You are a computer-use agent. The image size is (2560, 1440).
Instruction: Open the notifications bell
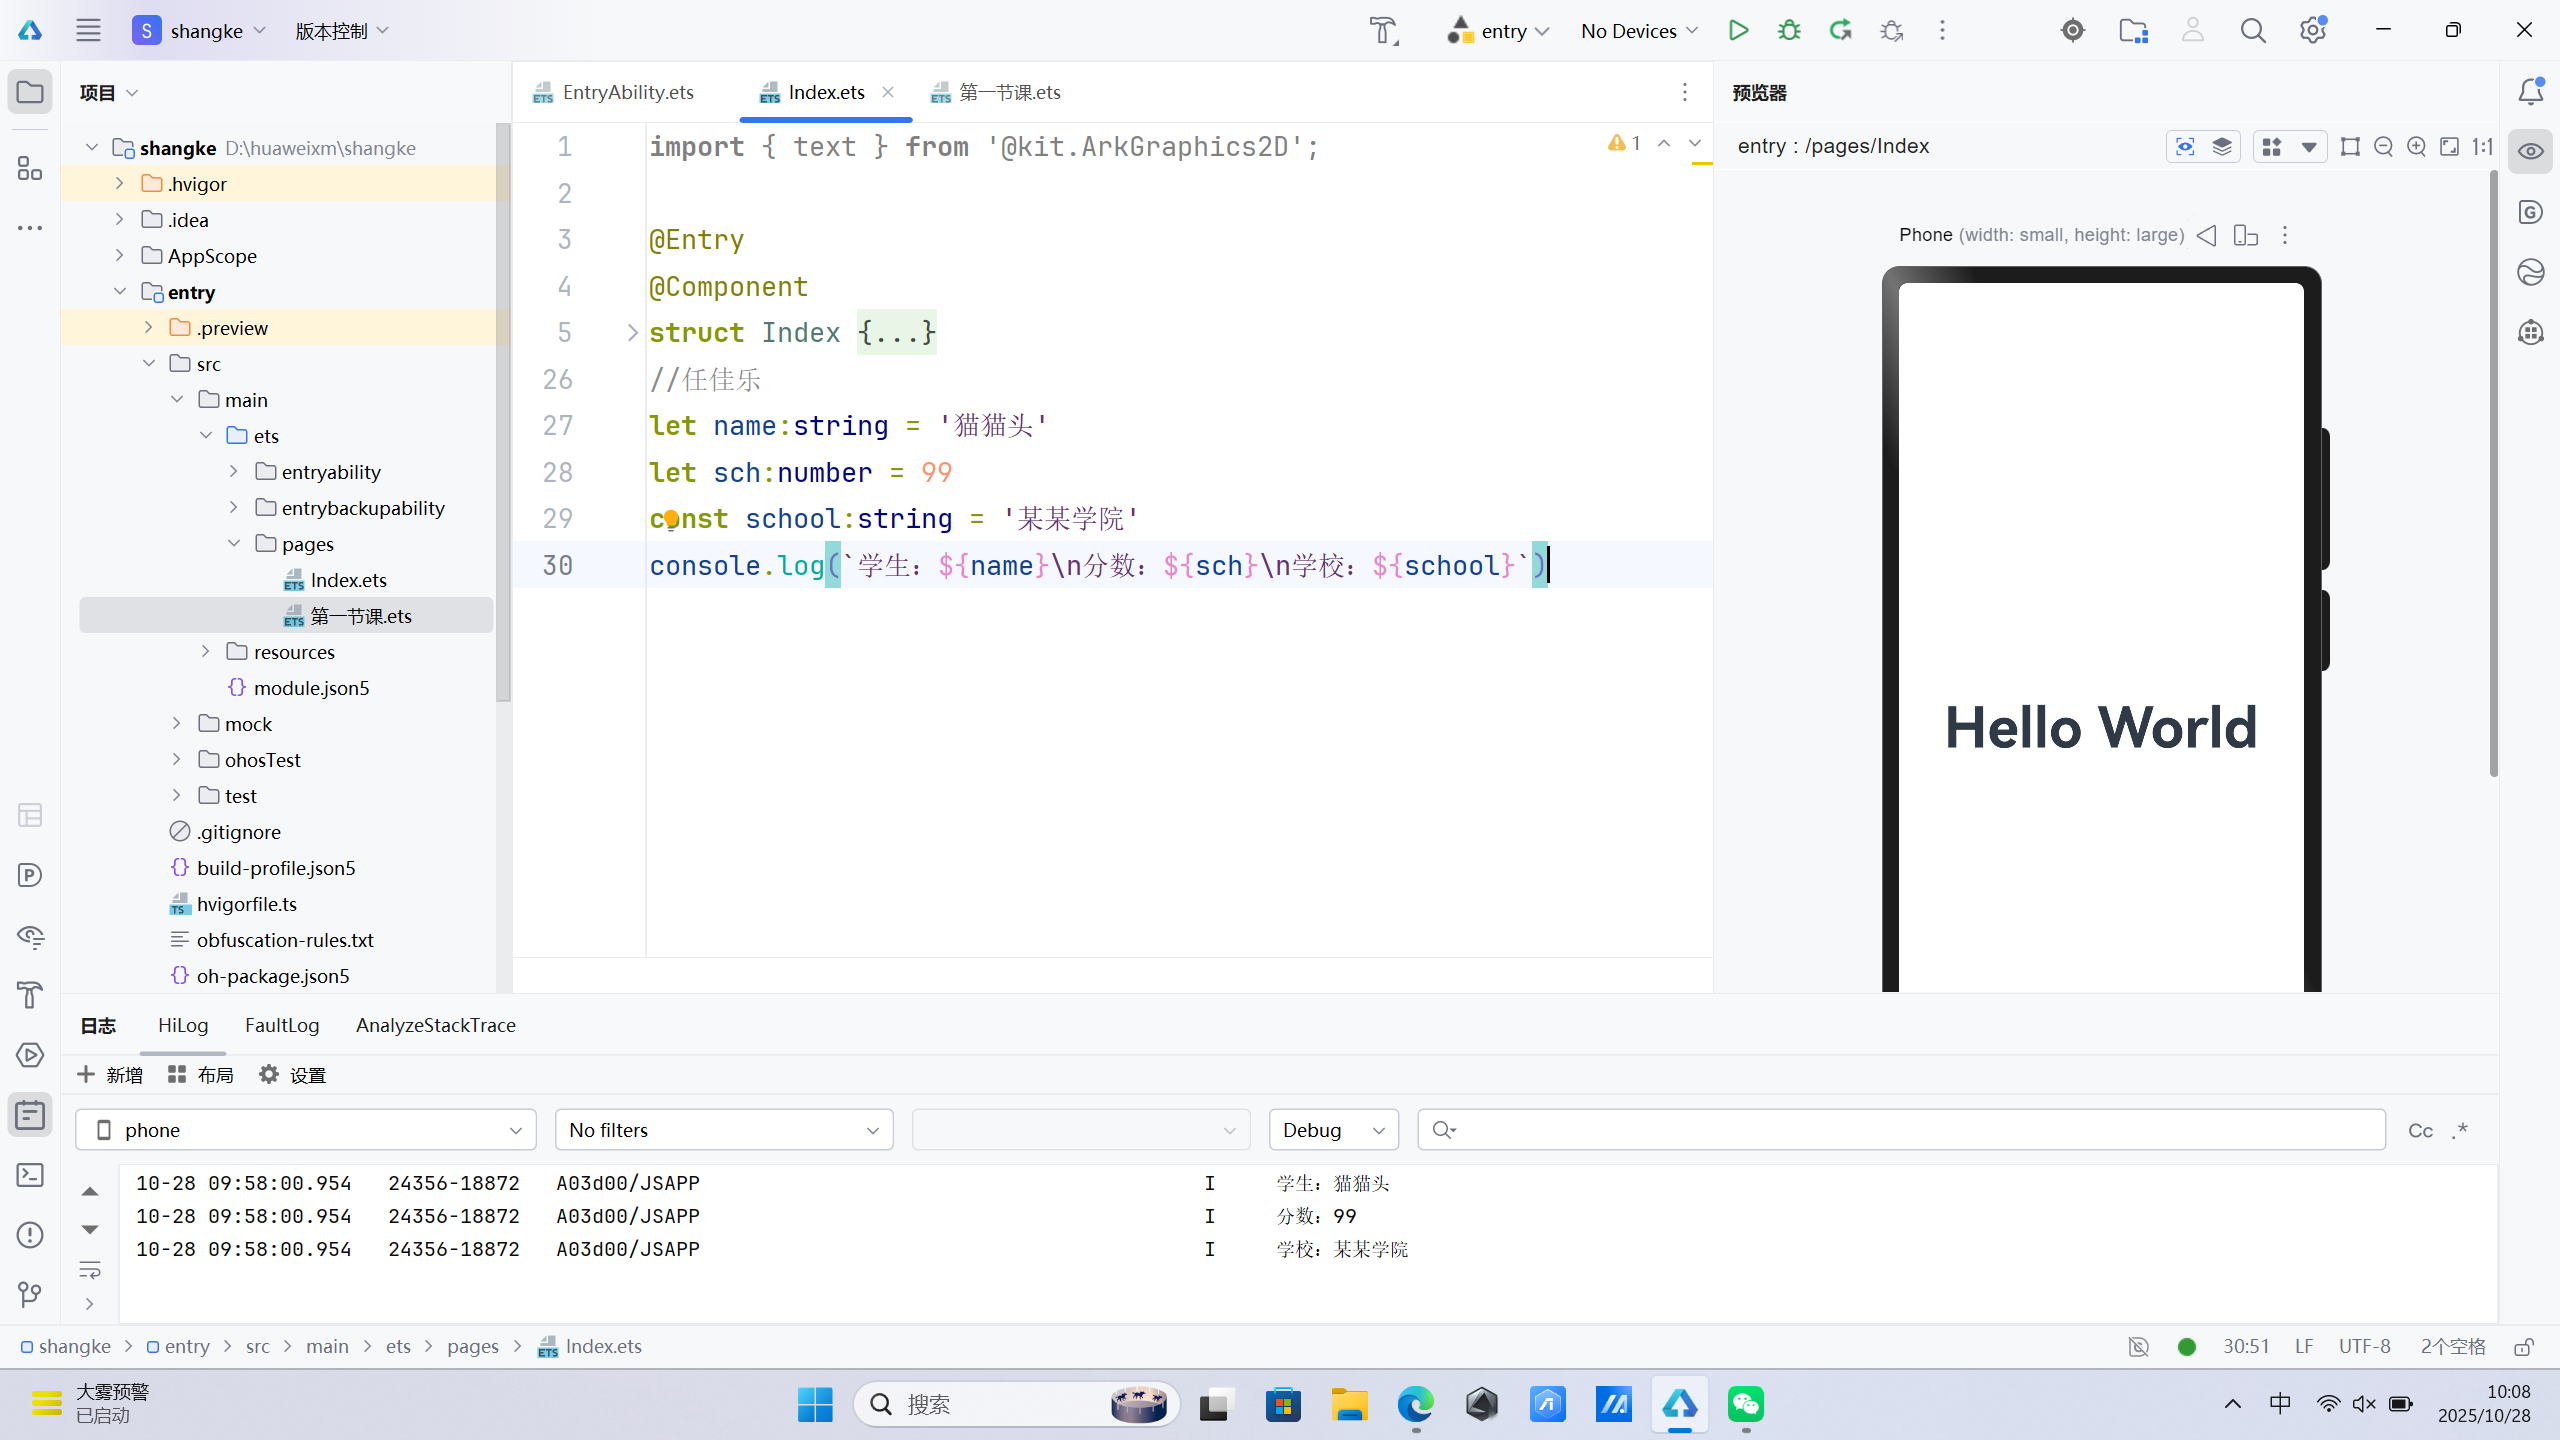point(2530,92)
